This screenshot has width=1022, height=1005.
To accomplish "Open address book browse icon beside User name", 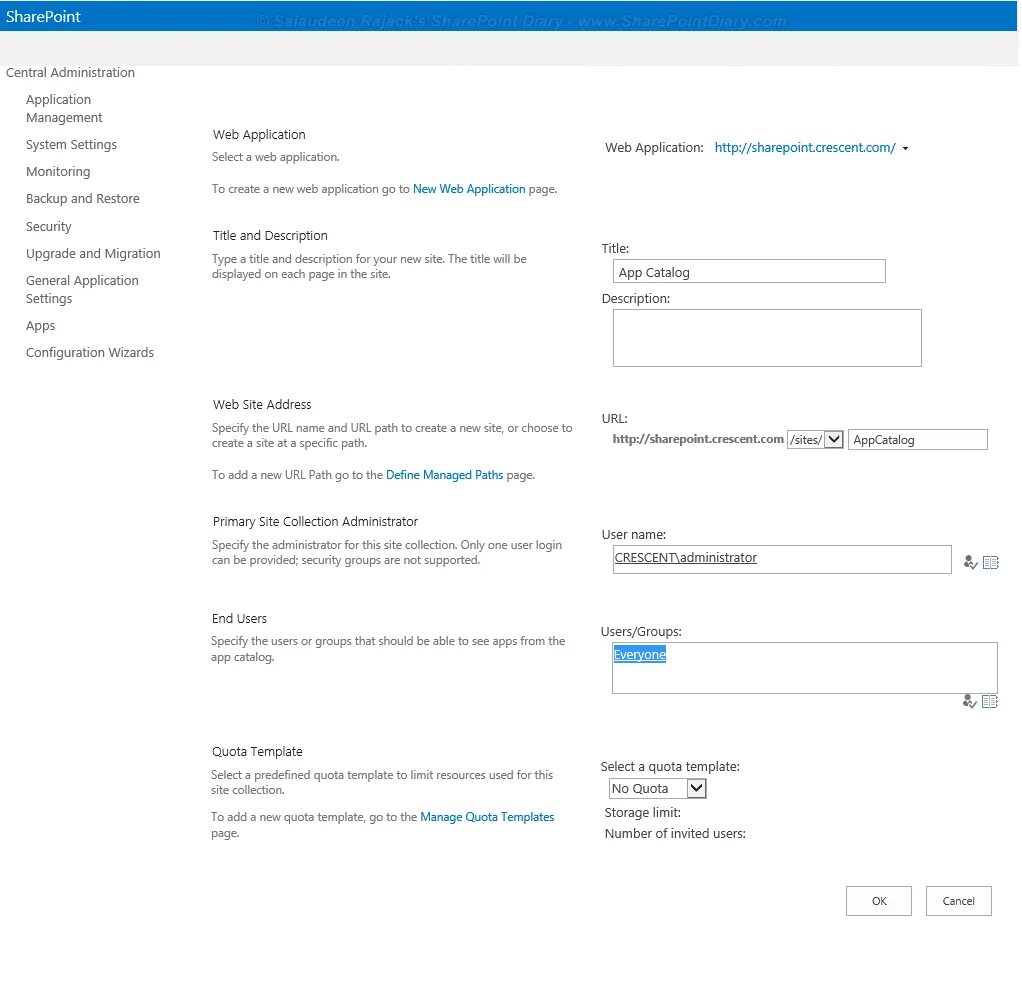I will 991,562.
